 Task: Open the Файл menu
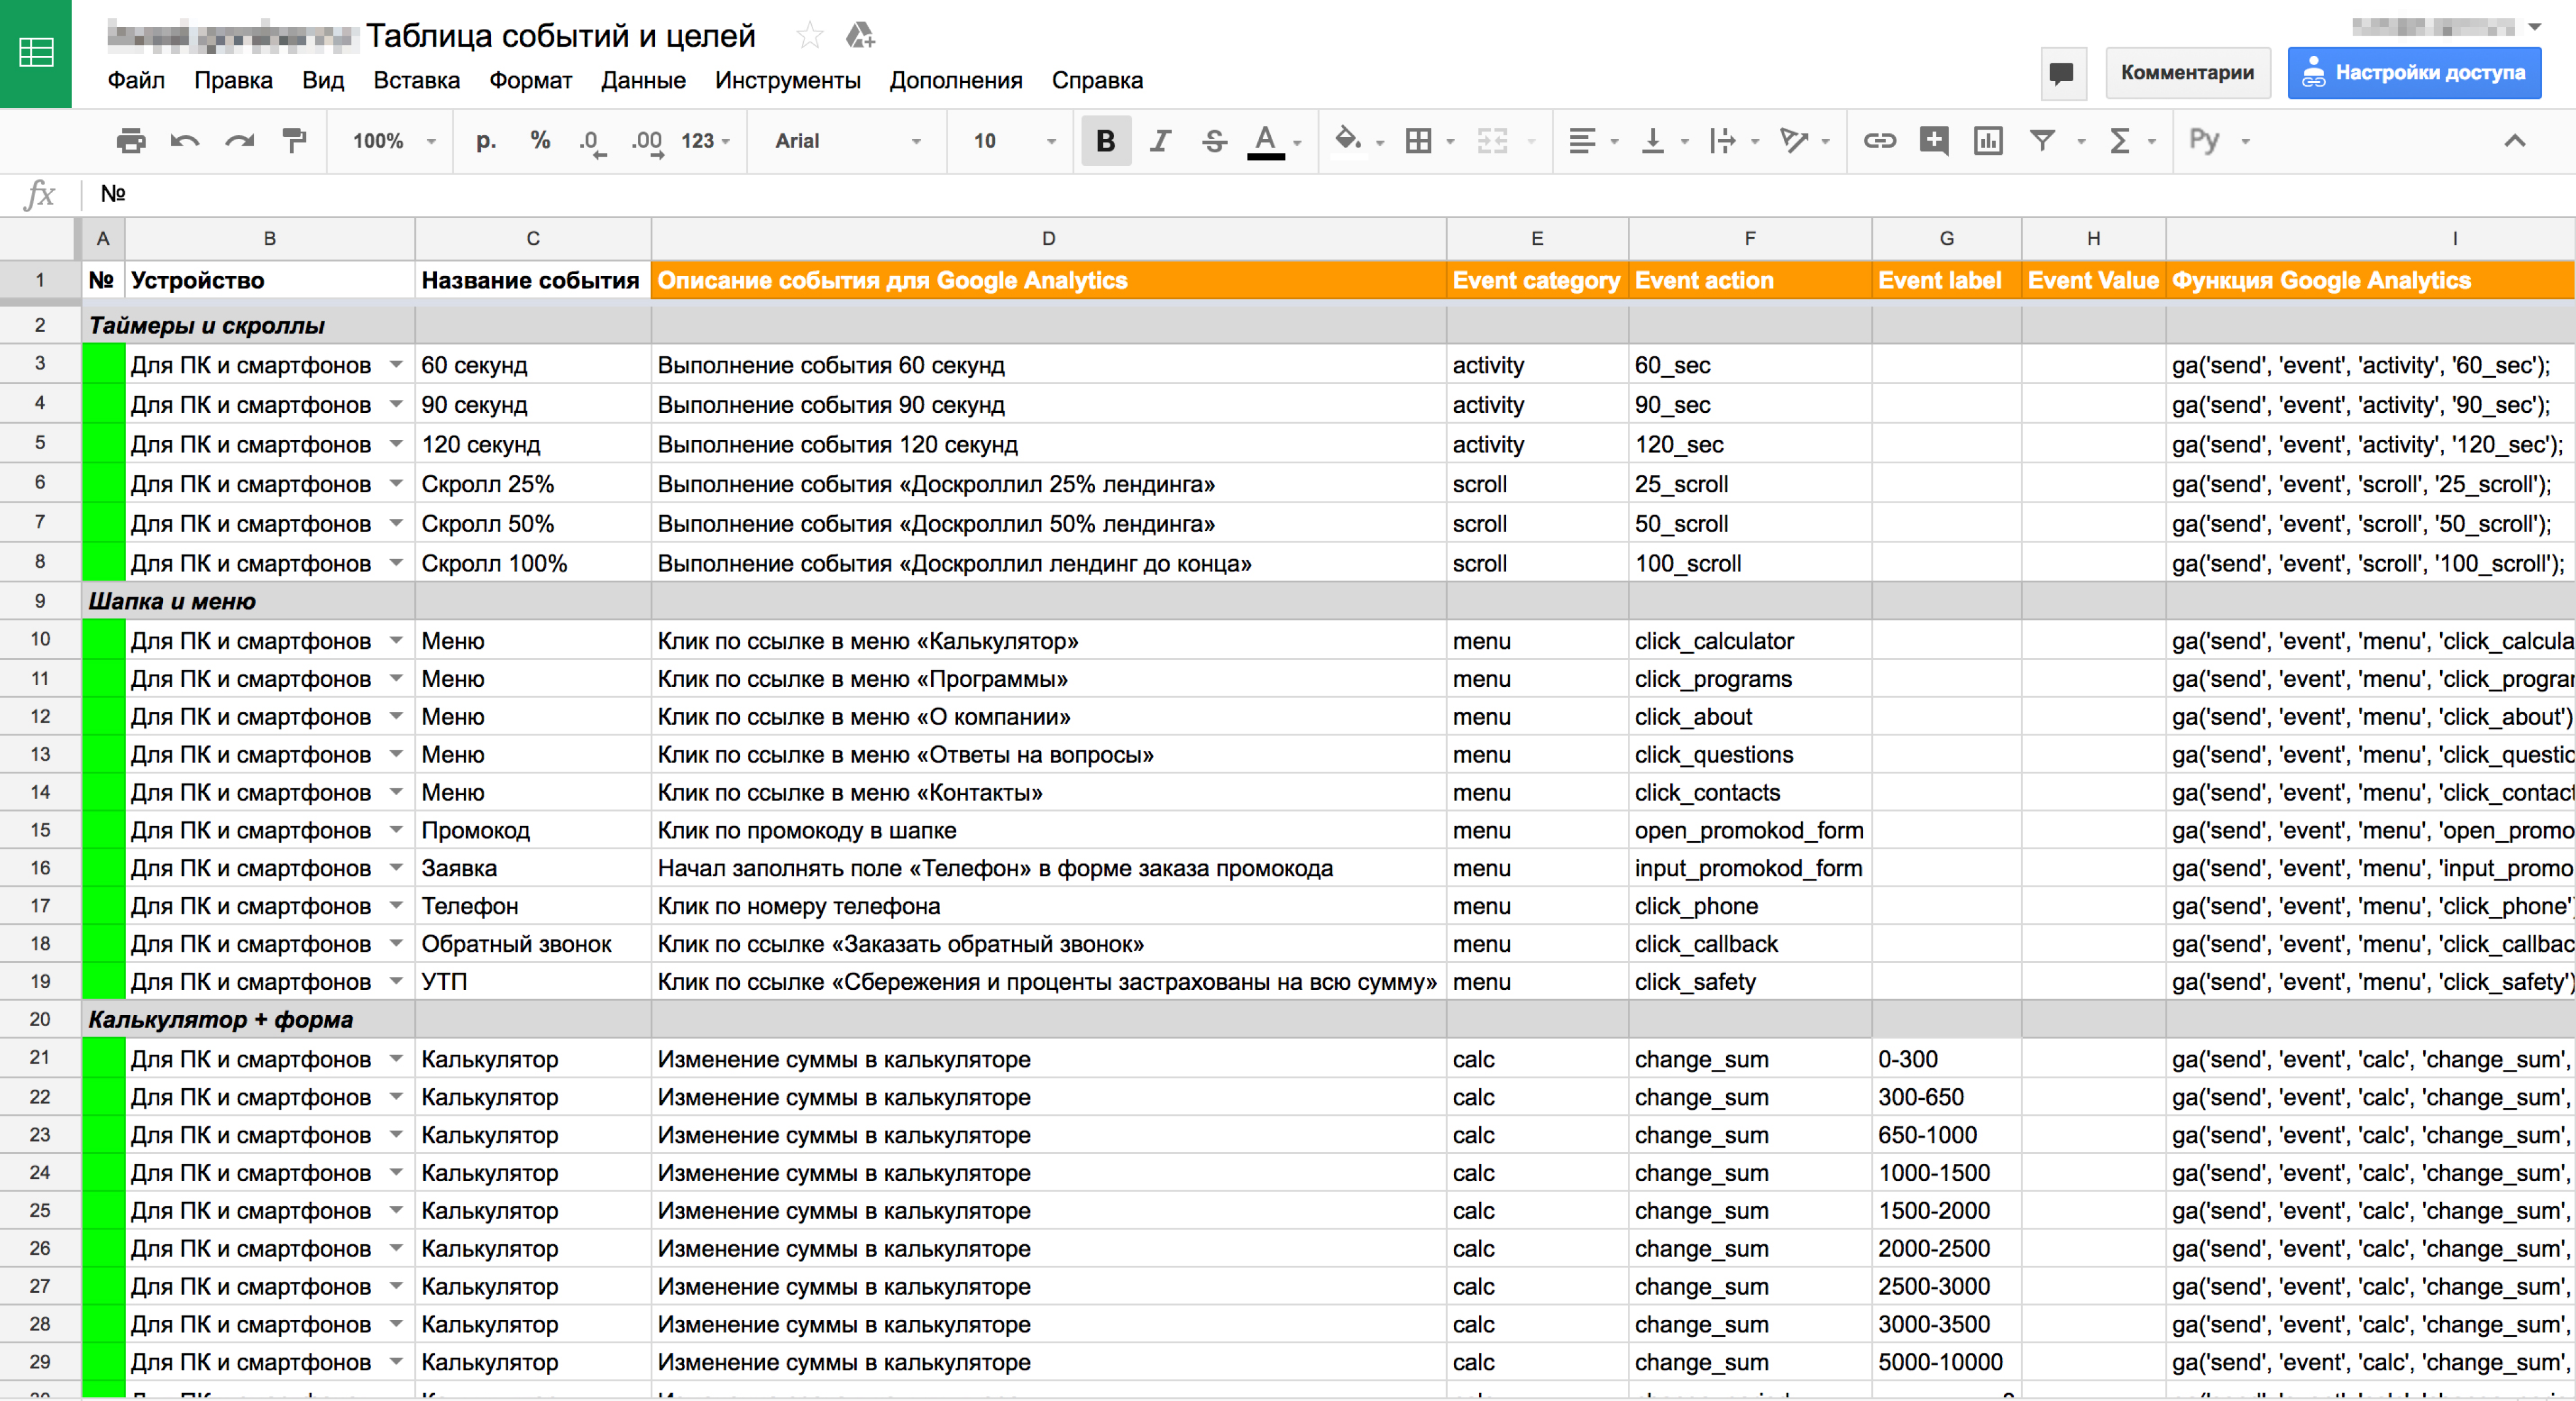coord(136,80)
